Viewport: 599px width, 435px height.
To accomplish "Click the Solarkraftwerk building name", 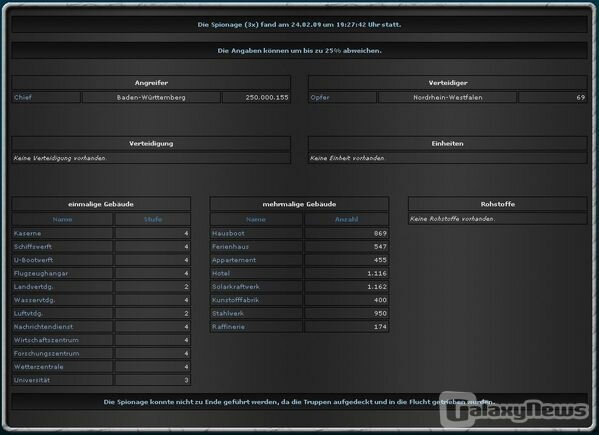I will (x=236, y=287).
